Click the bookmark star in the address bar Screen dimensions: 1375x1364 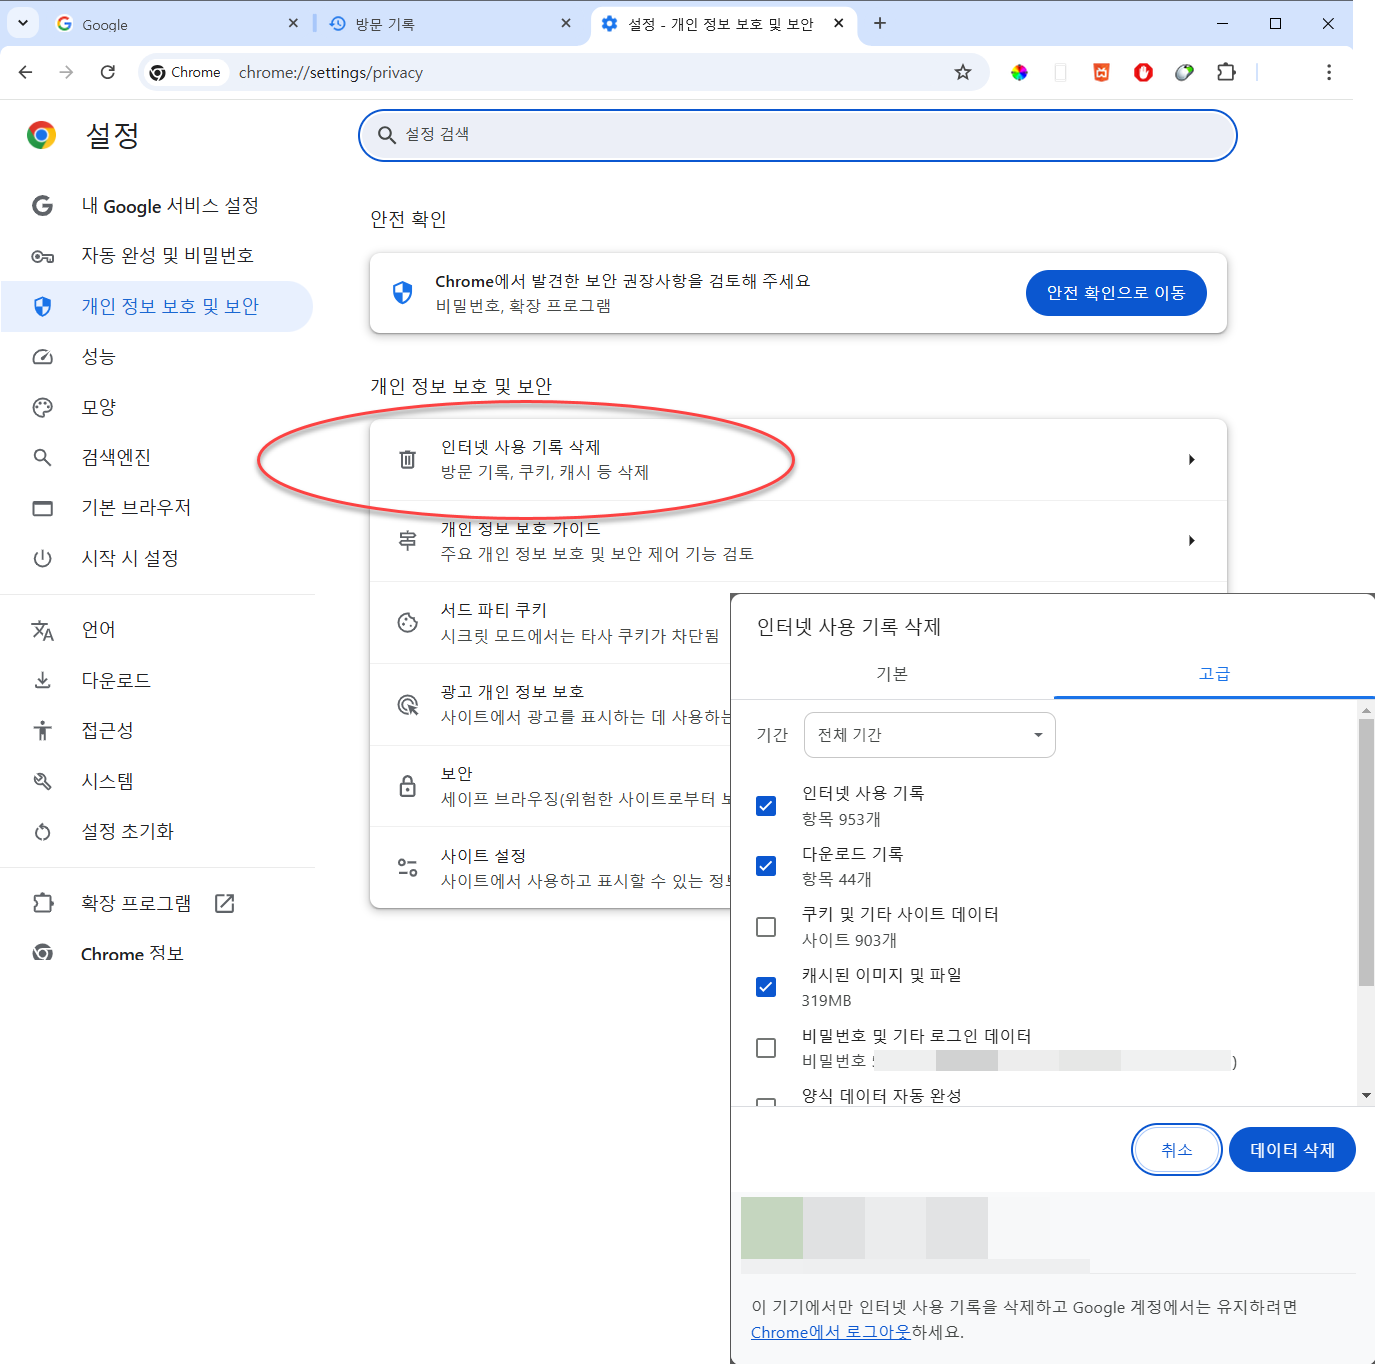[962, 72]
